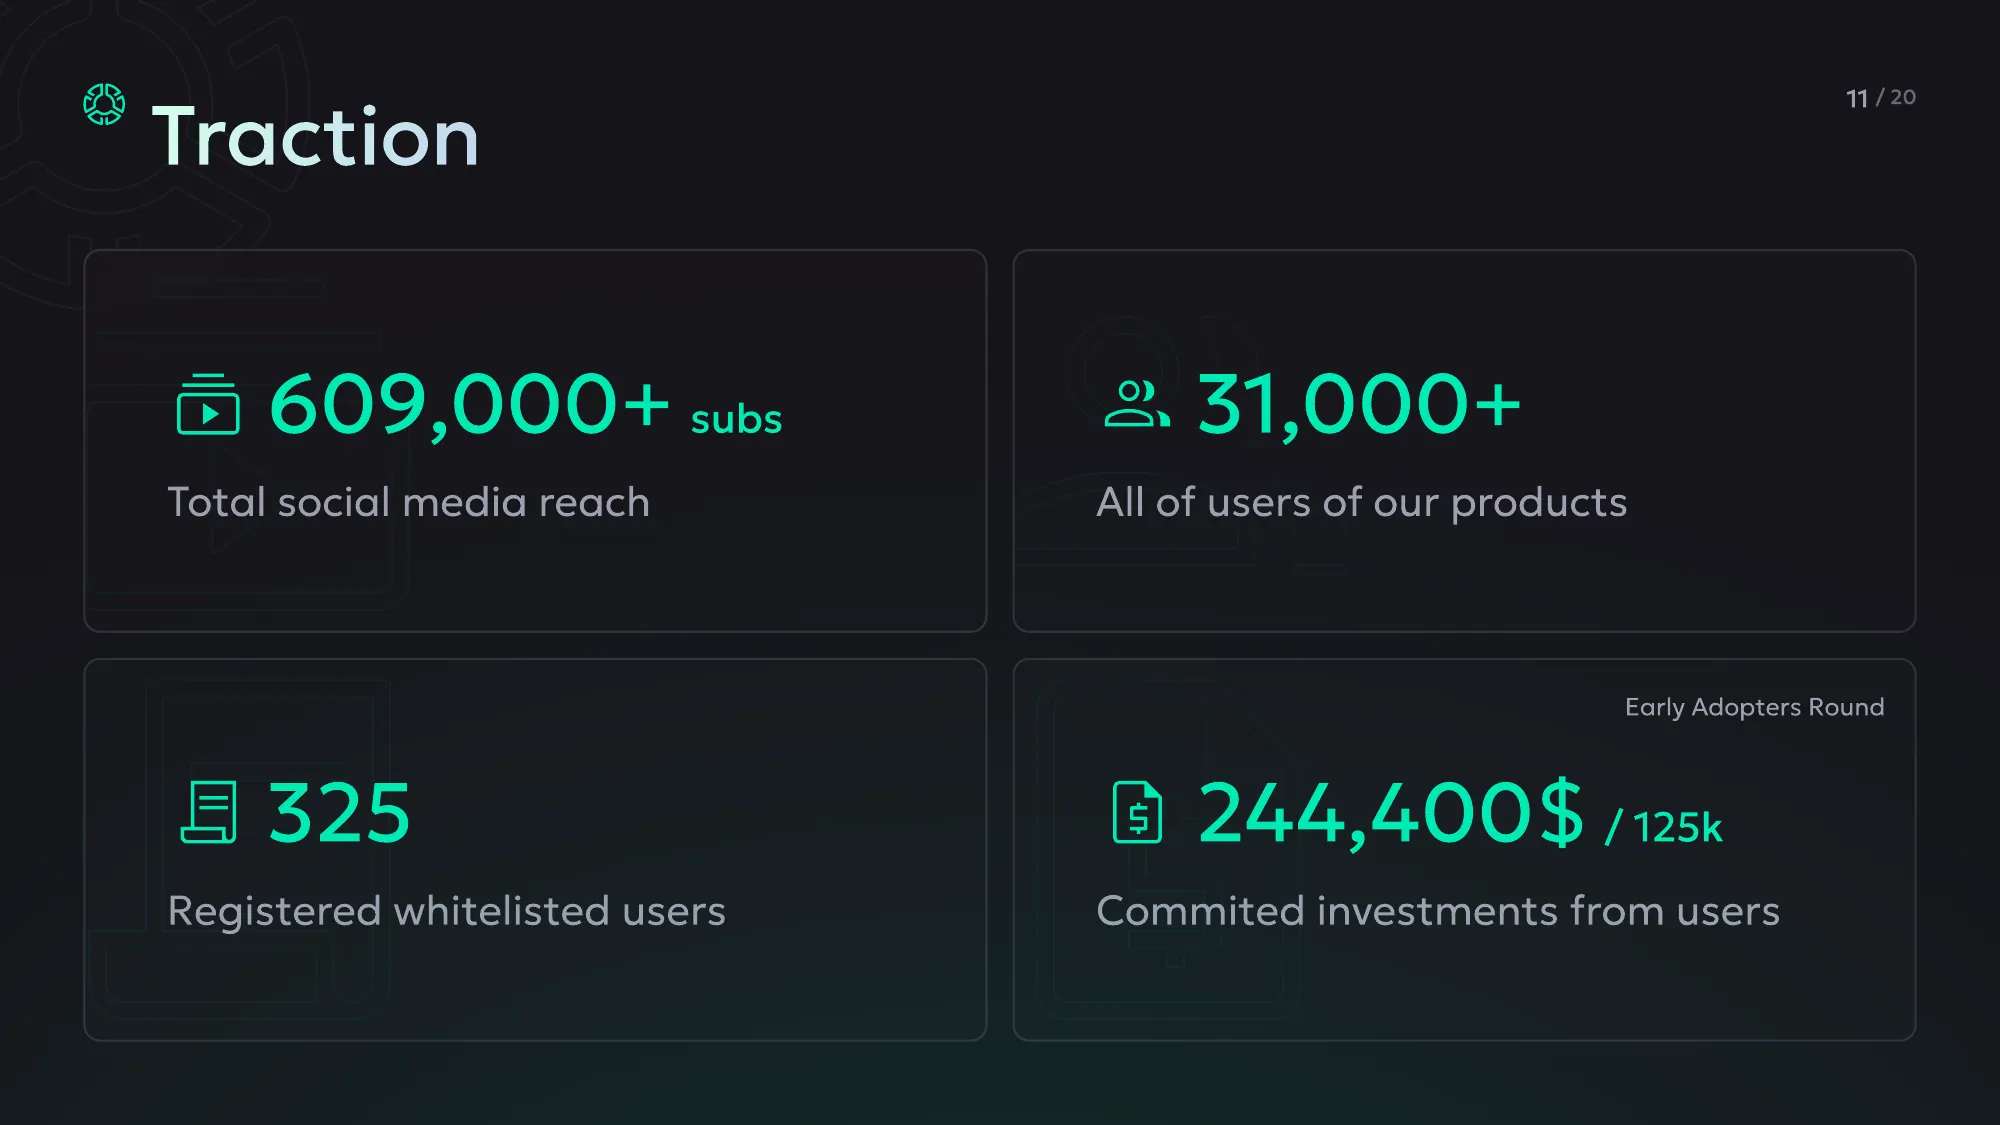This screenshot has width=2000, height=1125.
Task: Click the 325 number
Action: tap(339, 813)
